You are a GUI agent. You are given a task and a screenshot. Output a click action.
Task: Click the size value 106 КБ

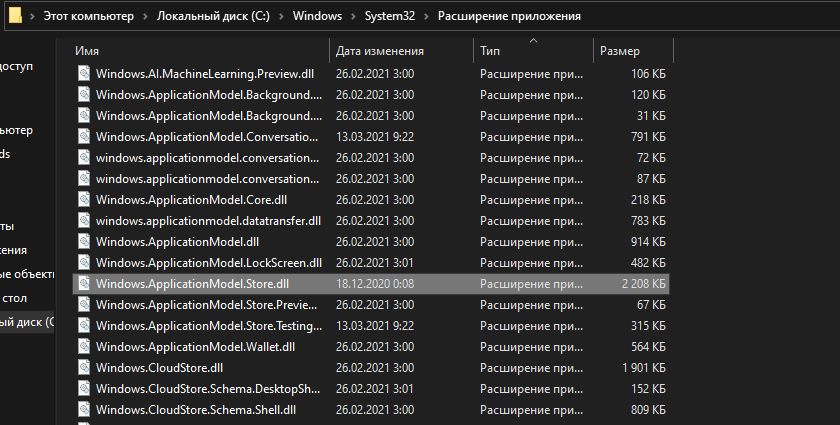coord(648,73)
